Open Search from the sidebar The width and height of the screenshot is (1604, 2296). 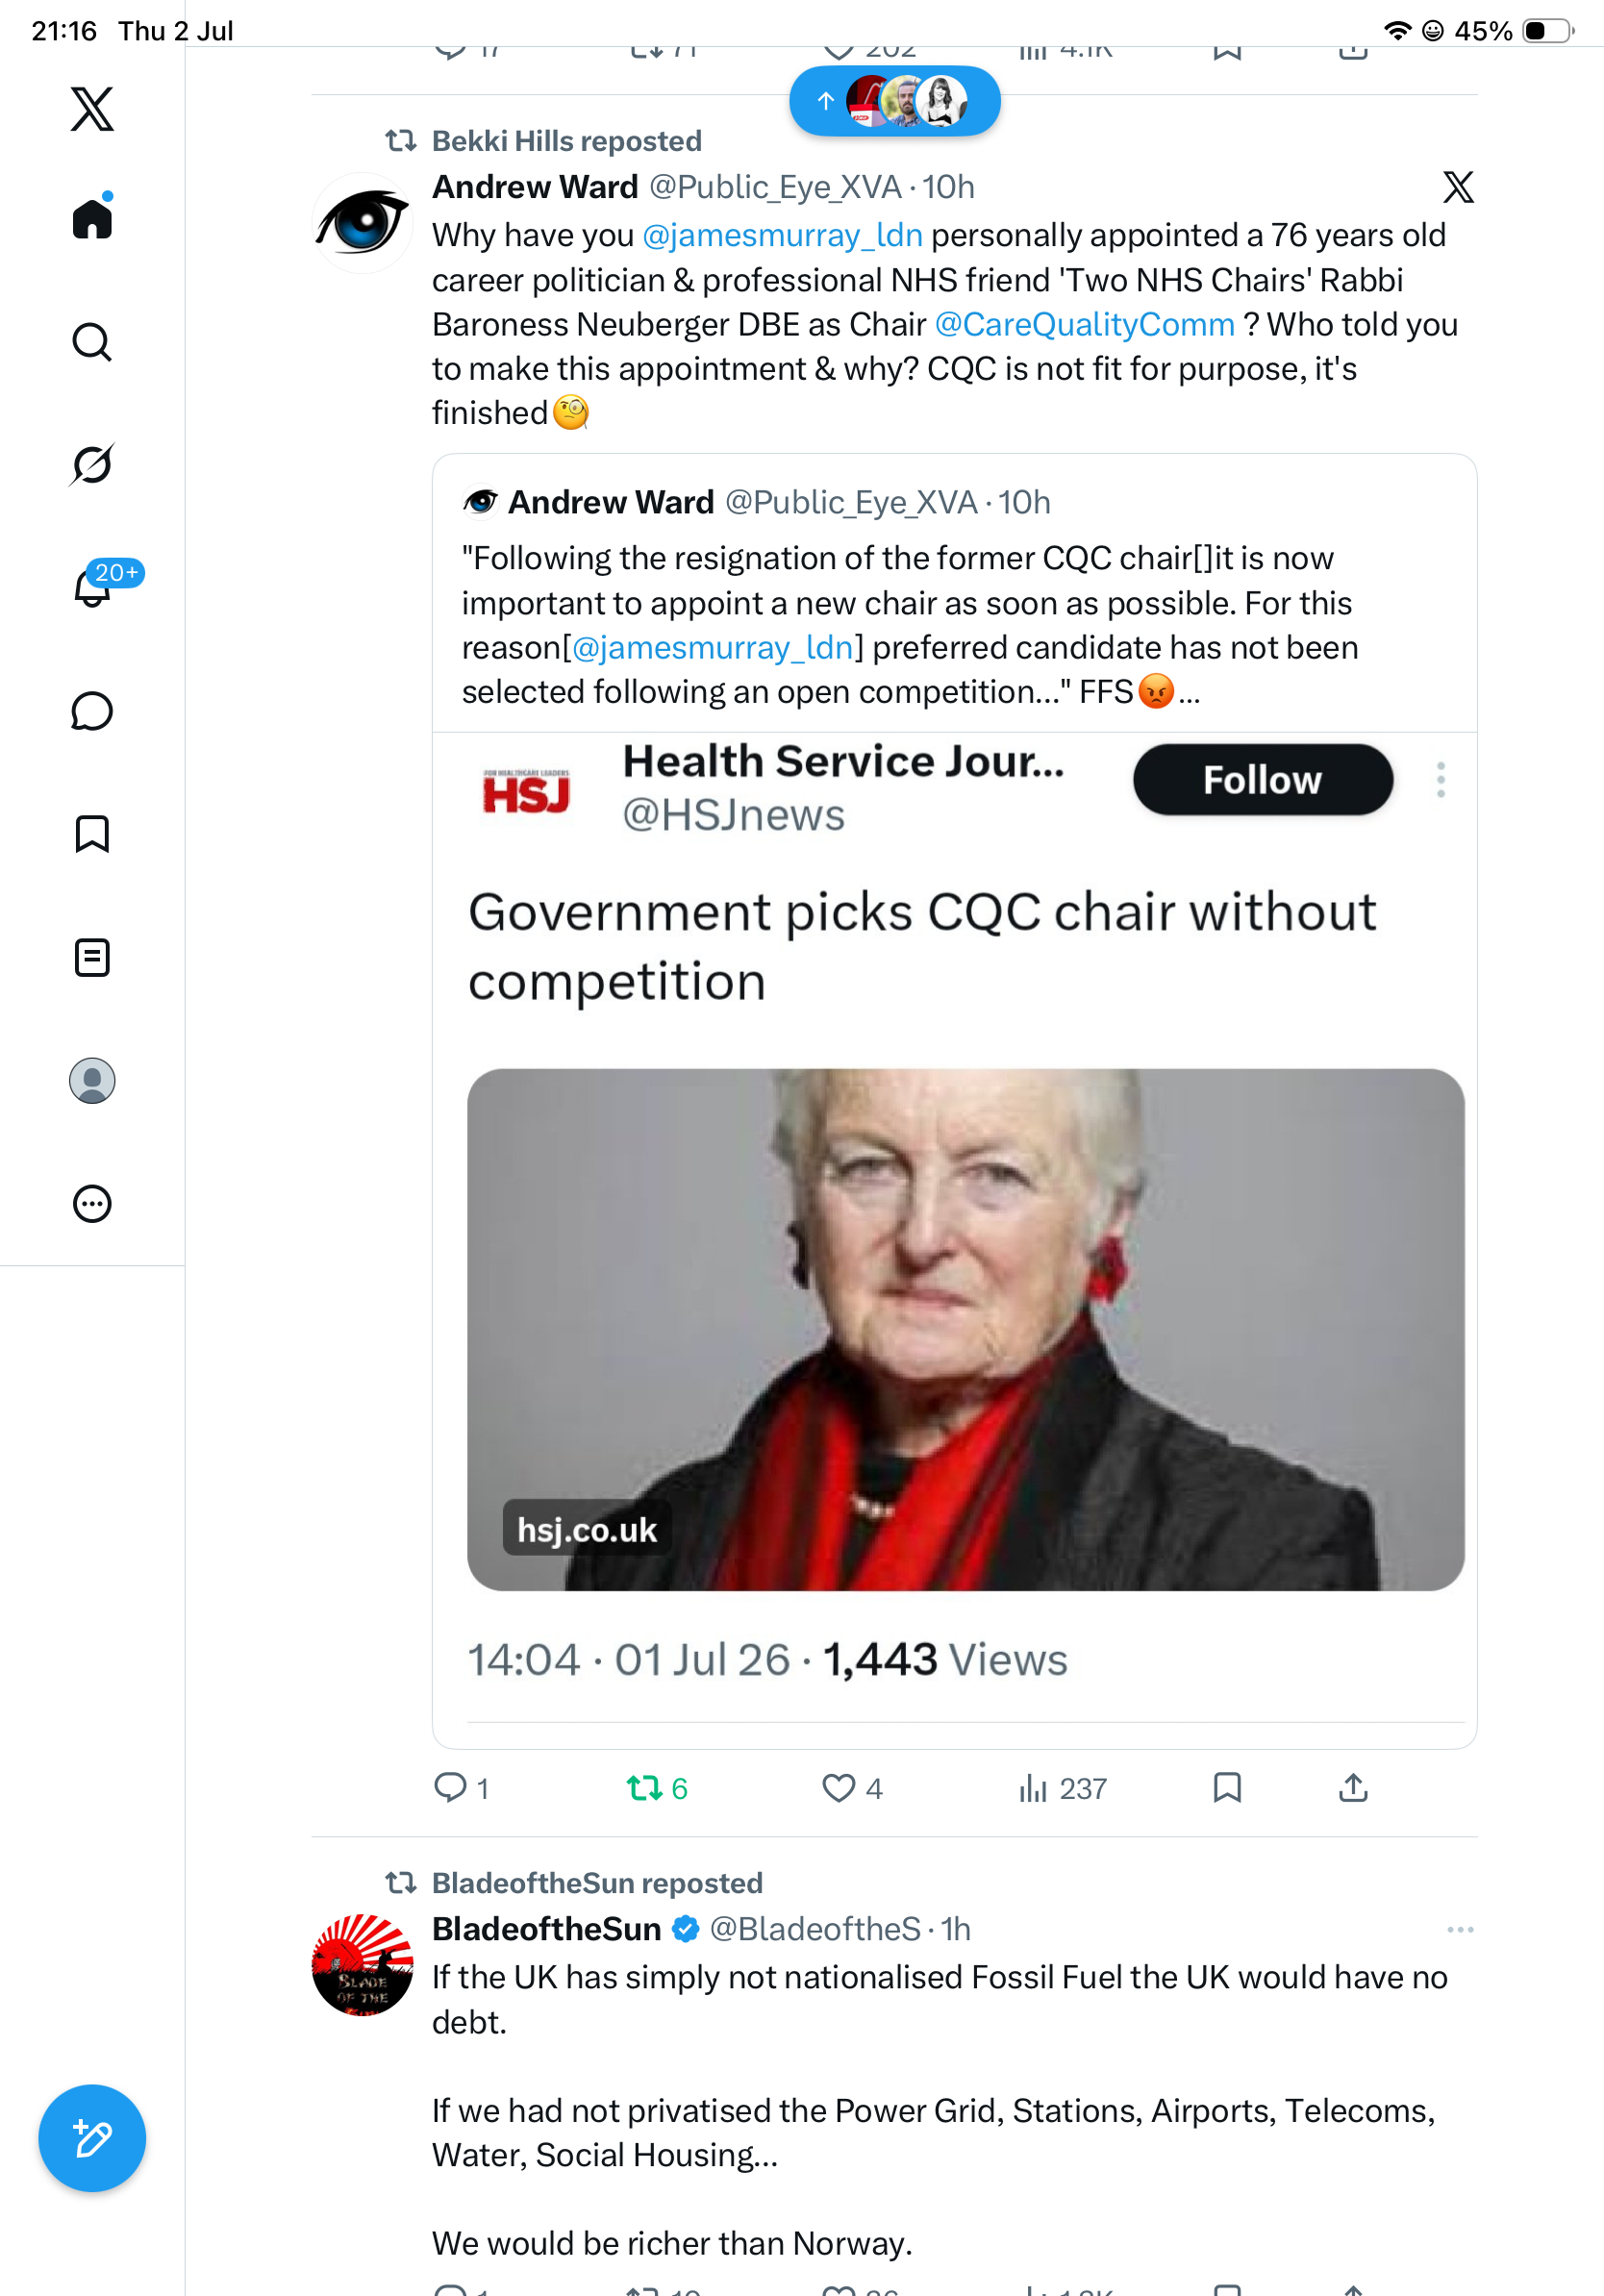click(x=92, y=341)
